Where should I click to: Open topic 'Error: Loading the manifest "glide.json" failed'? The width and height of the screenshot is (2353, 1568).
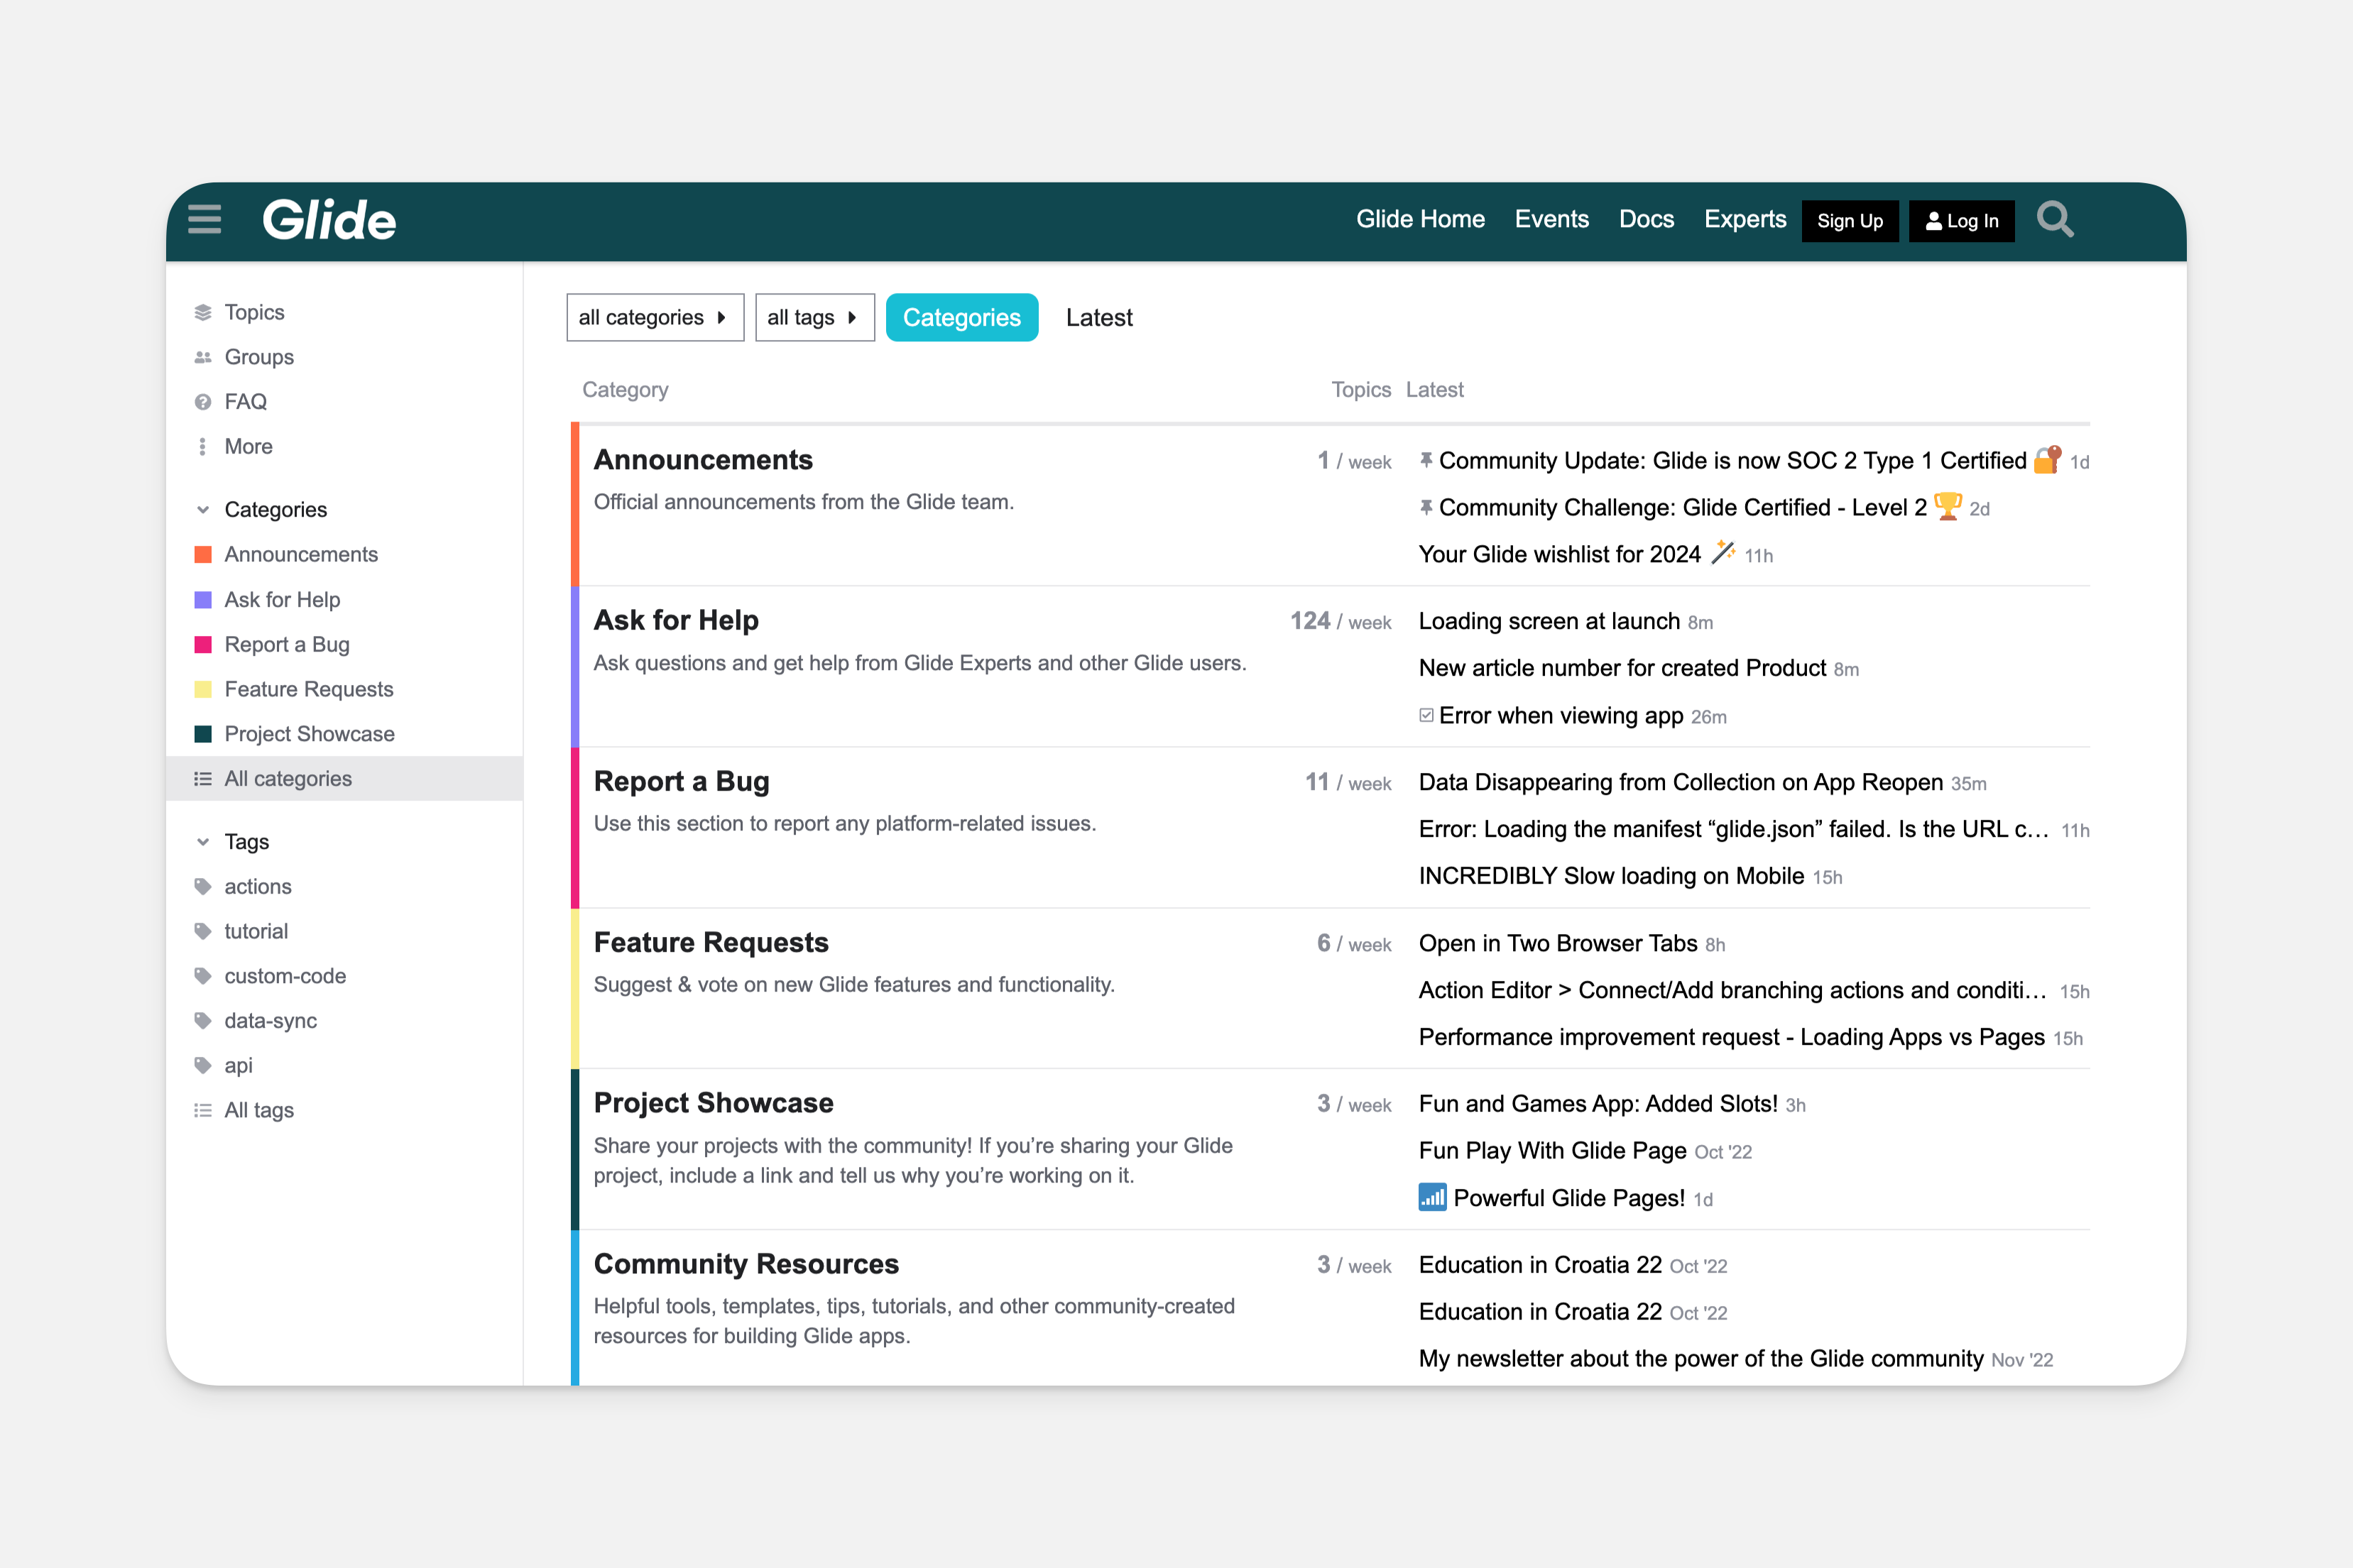click(1733, 829)
